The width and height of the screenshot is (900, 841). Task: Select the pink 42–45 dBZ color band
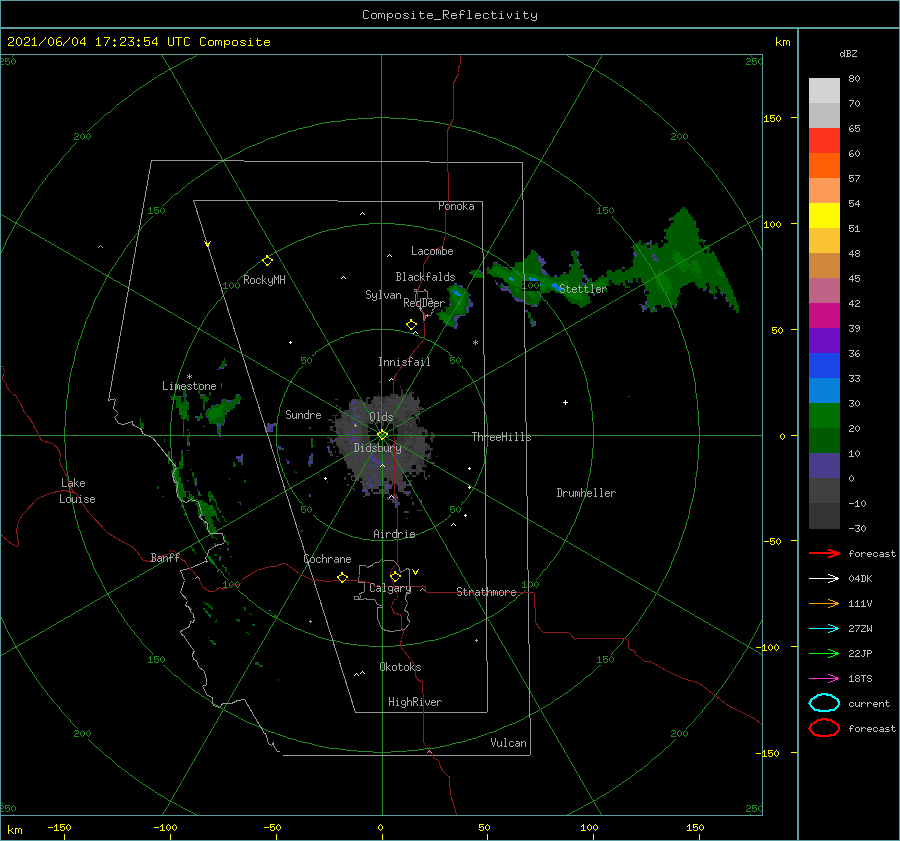[824, 291]
